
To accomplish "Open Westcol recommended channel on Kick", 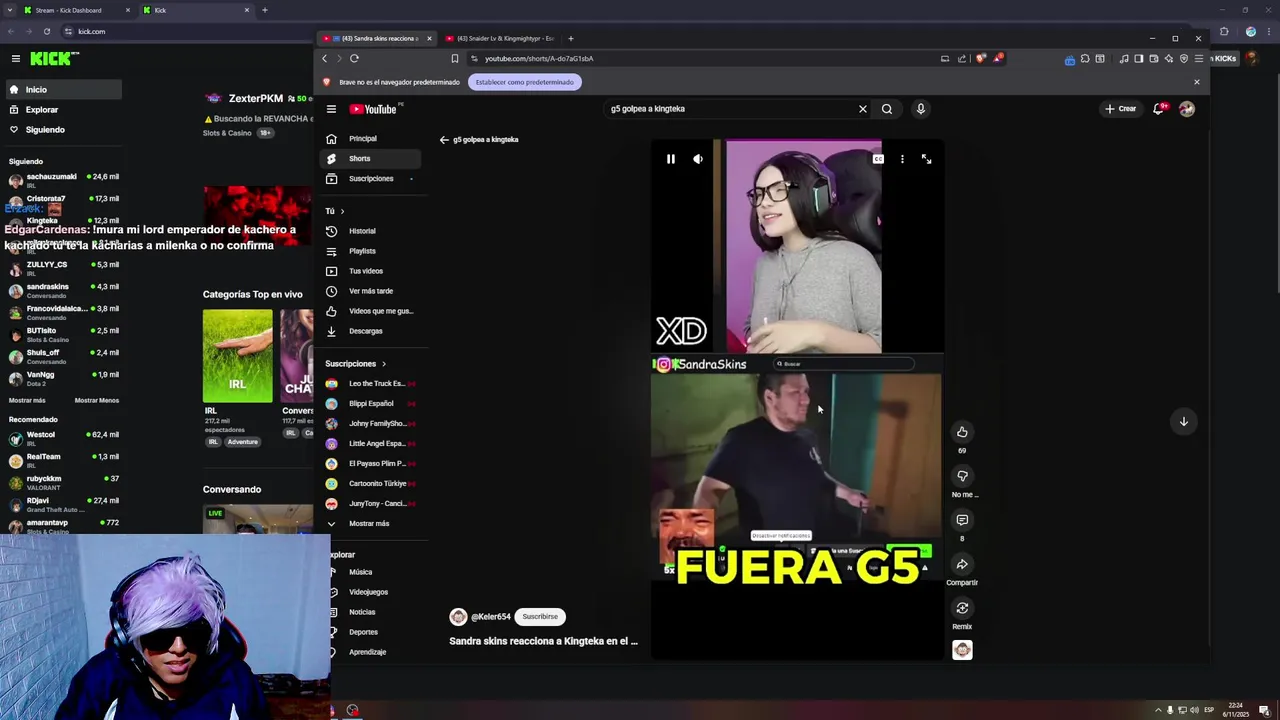I will [x=62, y=437].
